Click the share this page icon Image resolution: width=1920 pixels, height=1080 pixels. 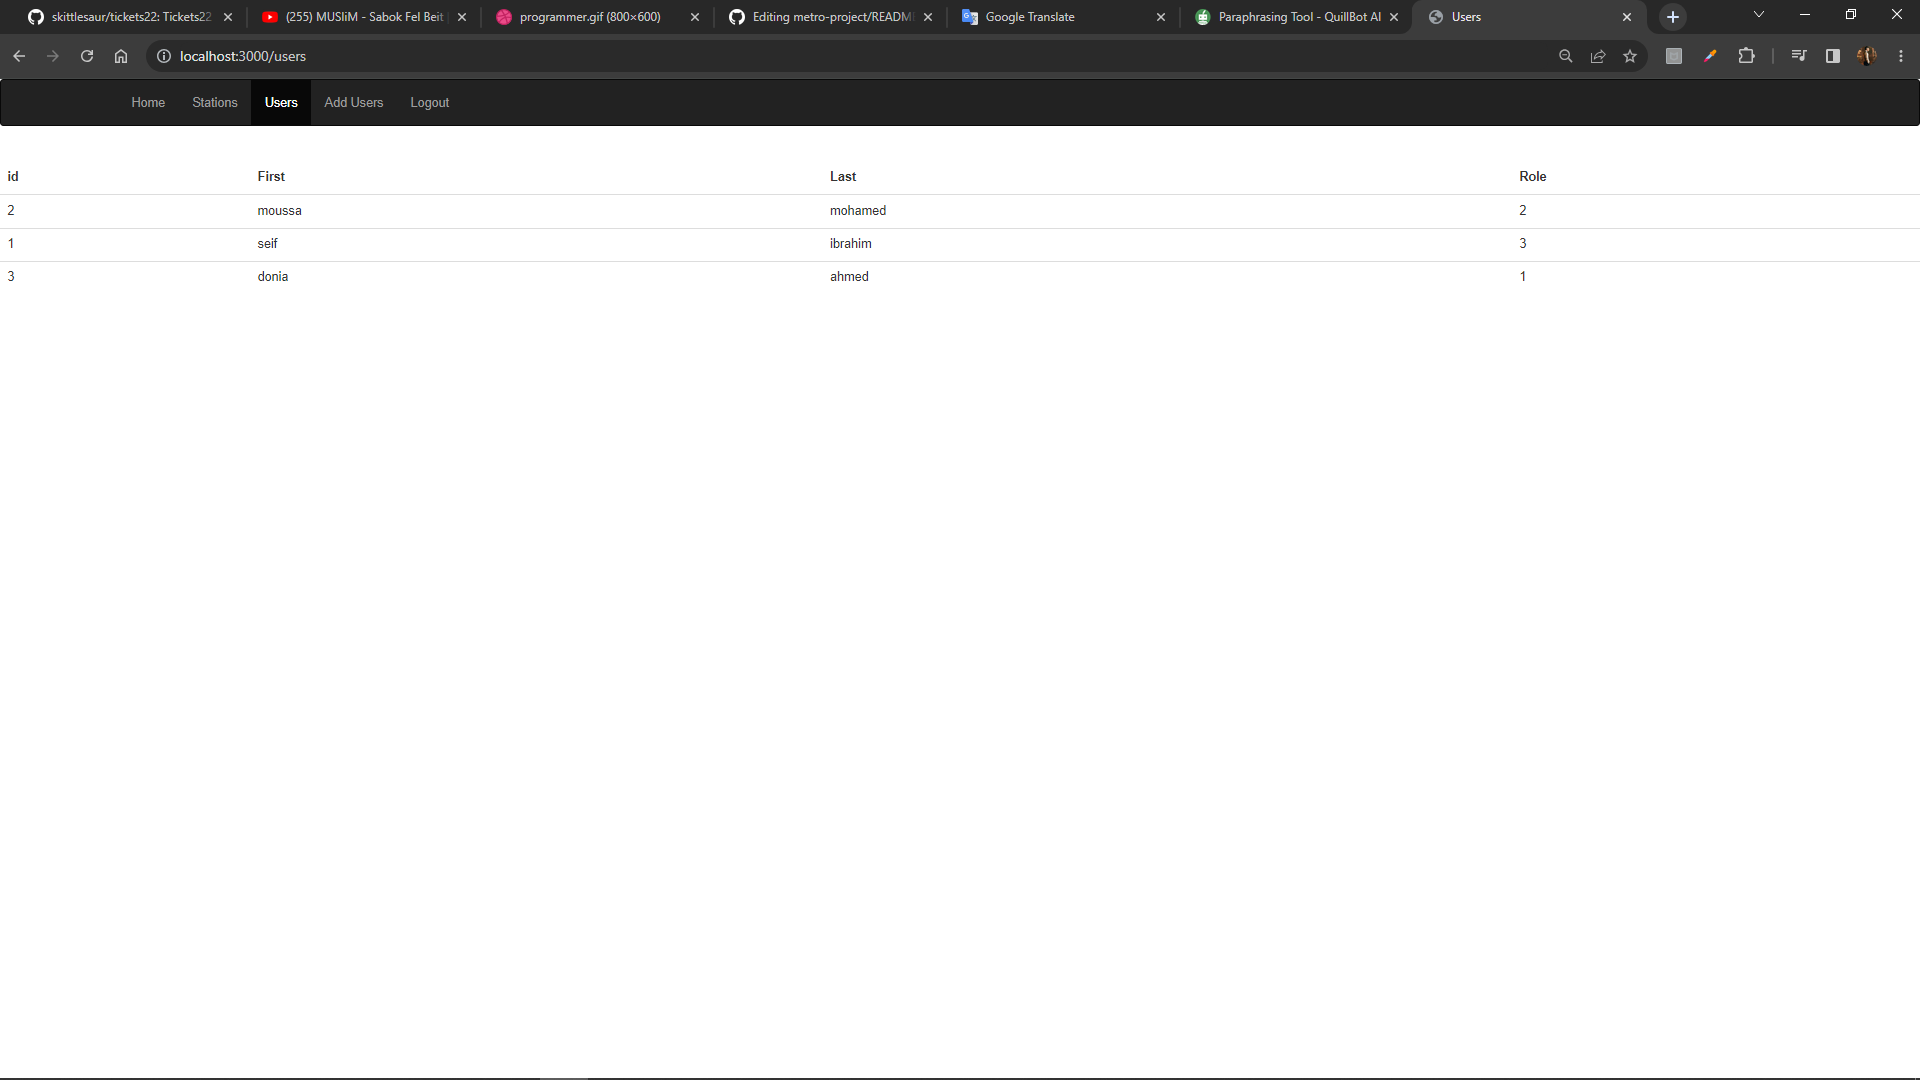click(x=1598, y=56)
